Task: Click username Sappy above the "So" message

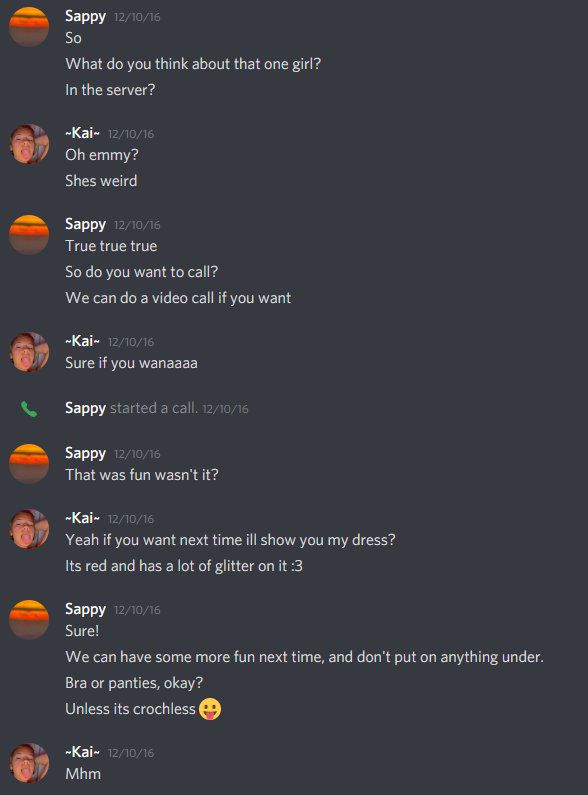Action: [x=85, y=17]
